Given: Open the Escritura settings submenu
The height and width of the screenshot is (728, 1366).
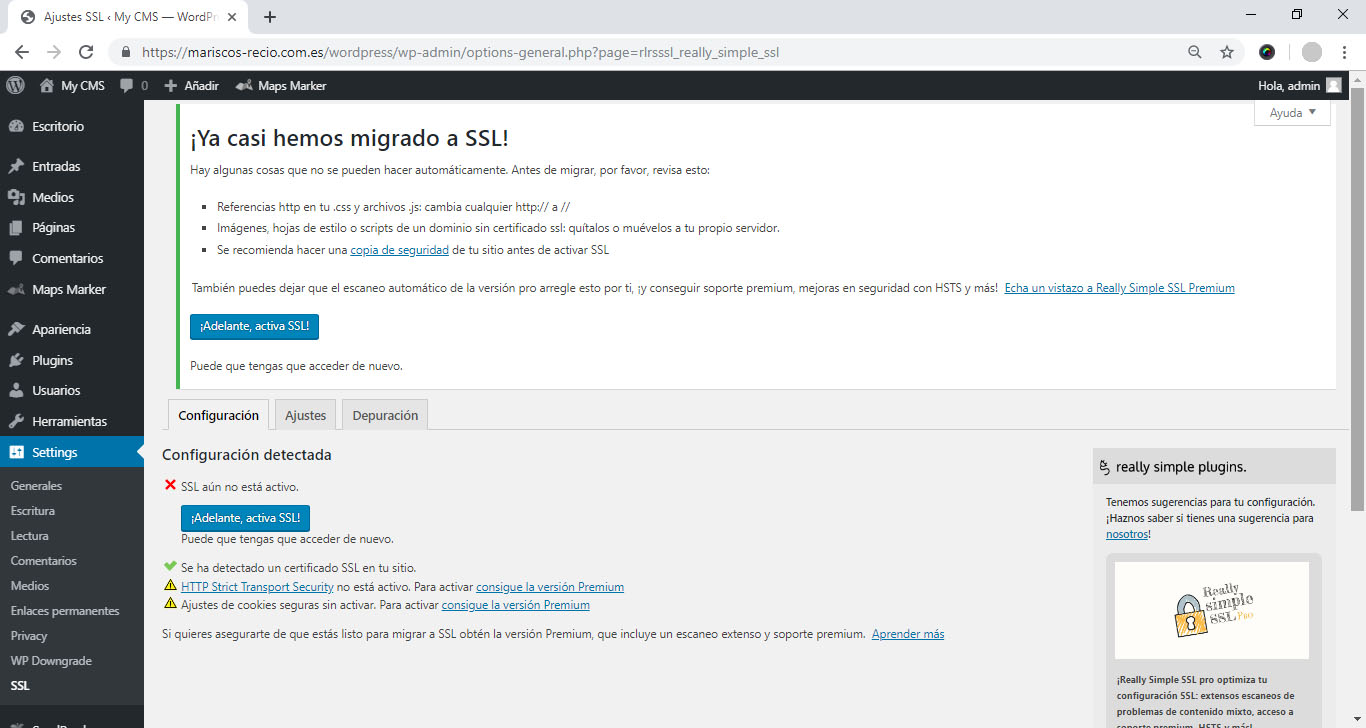Looking at the screenshot, I should [33, 511].
